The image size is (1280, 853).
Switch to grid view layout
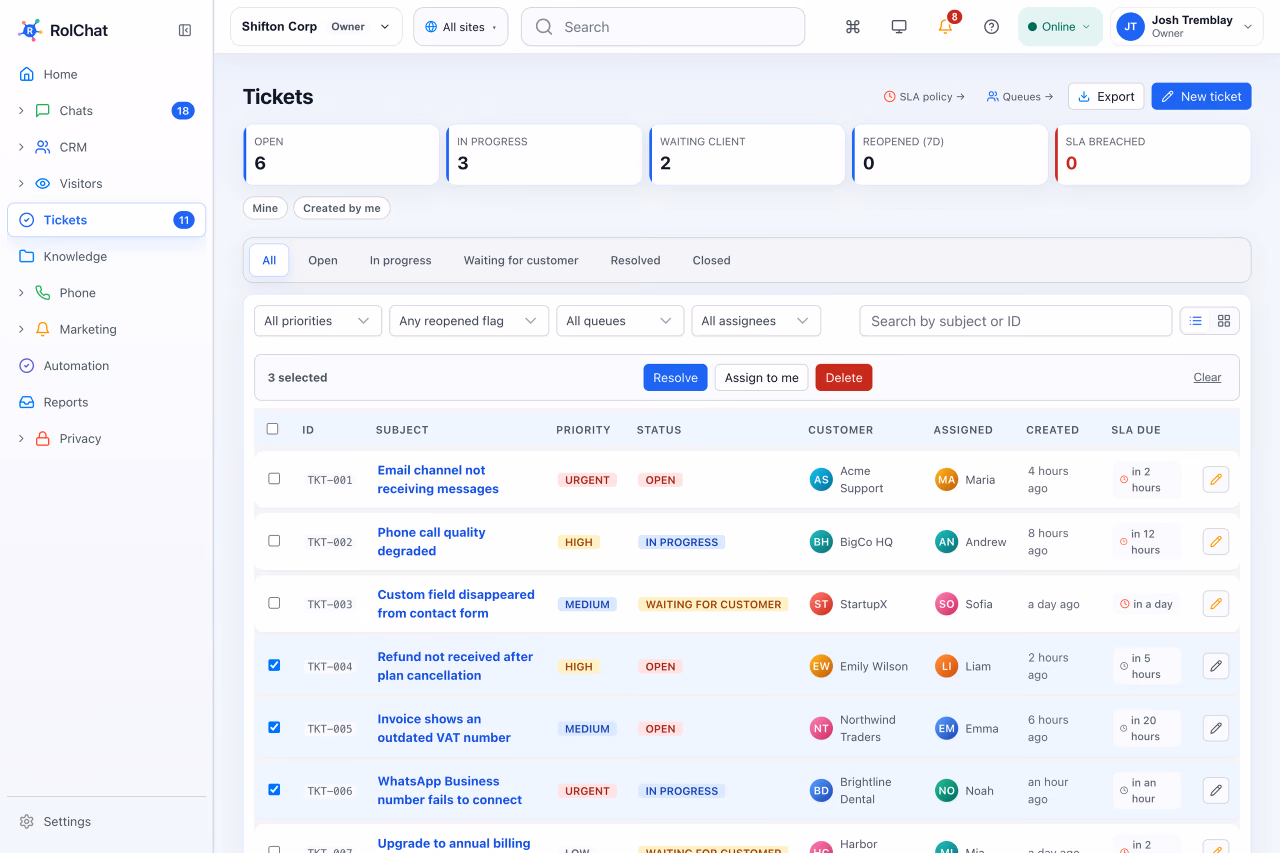point(1224,321)
